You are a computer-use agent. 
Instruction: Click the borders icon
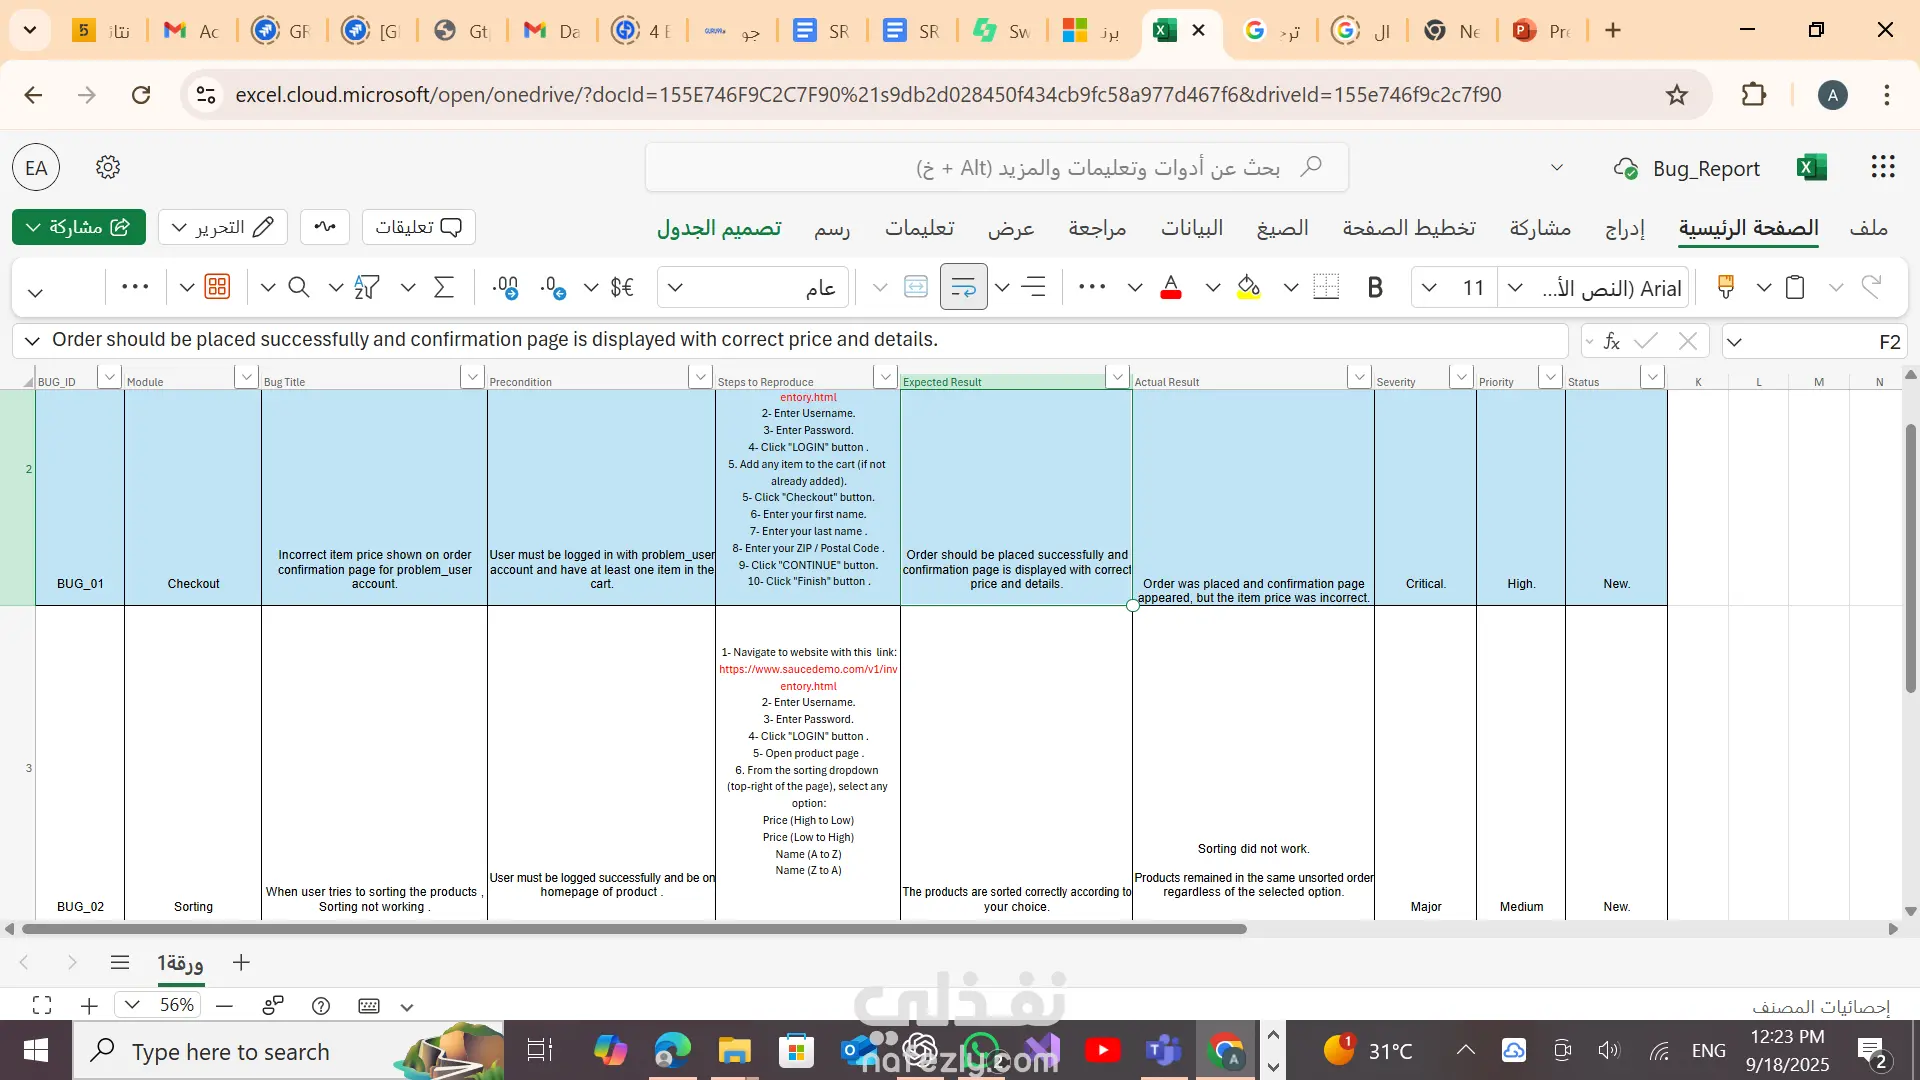tap(1325, 288)
